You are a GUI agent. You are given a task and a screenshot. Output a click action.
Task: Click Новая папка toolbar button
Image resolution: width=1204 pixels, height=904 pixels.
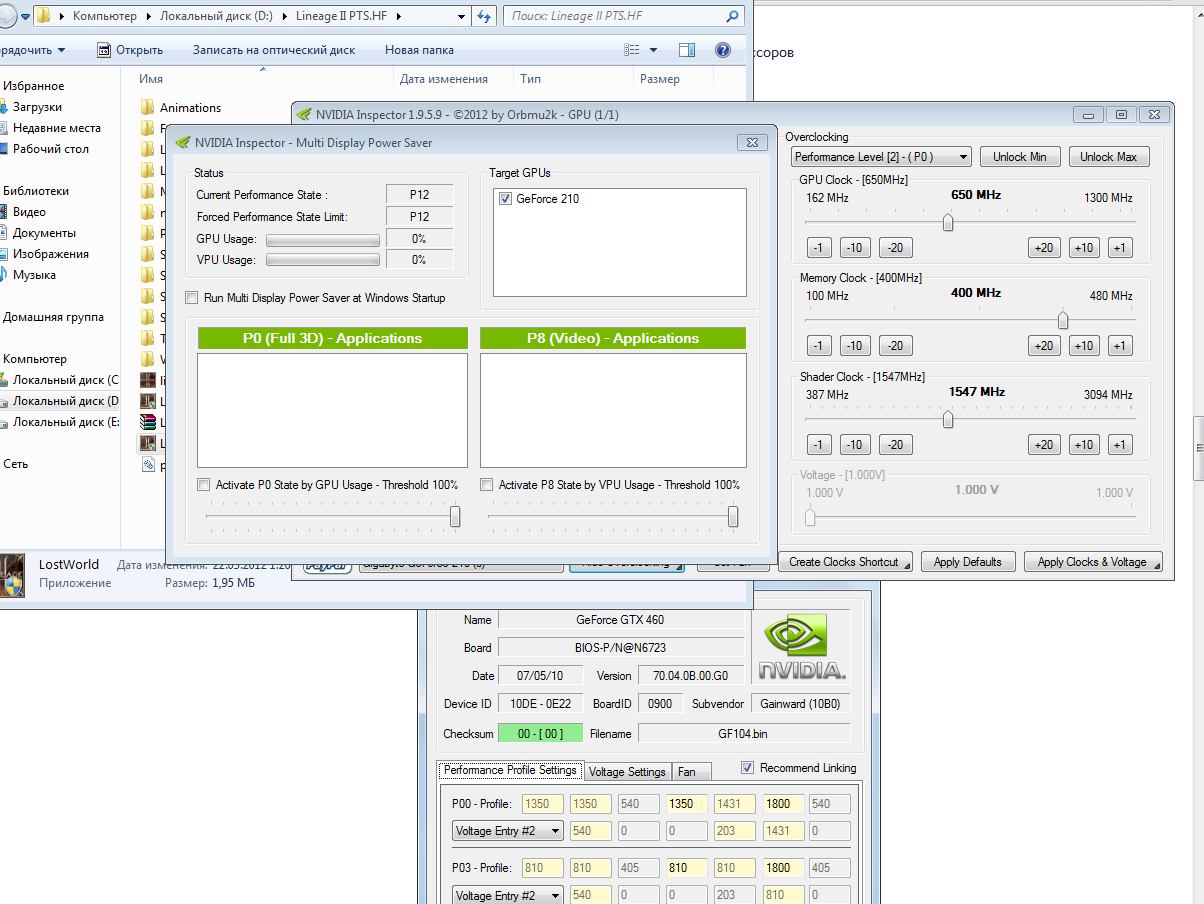point(419,50)
